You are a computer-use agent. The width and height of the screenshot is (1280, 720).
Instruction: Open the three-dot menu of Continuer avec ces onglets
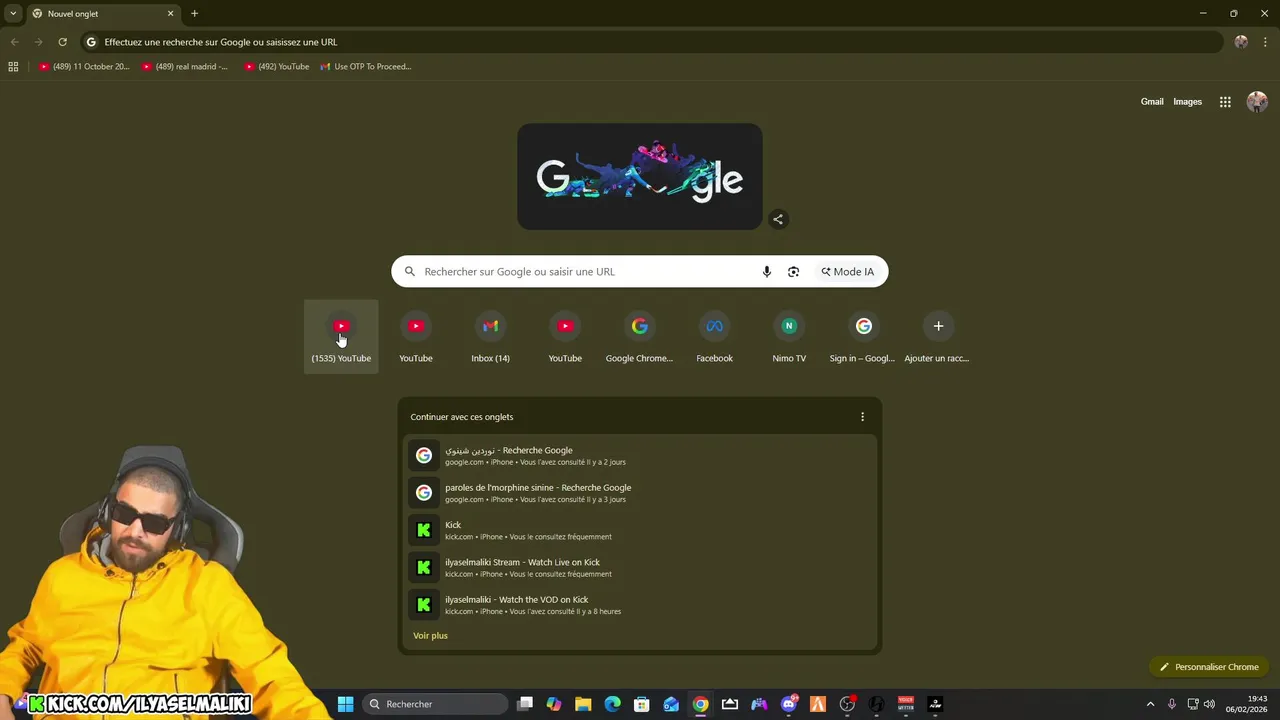[x=862, y=417]
